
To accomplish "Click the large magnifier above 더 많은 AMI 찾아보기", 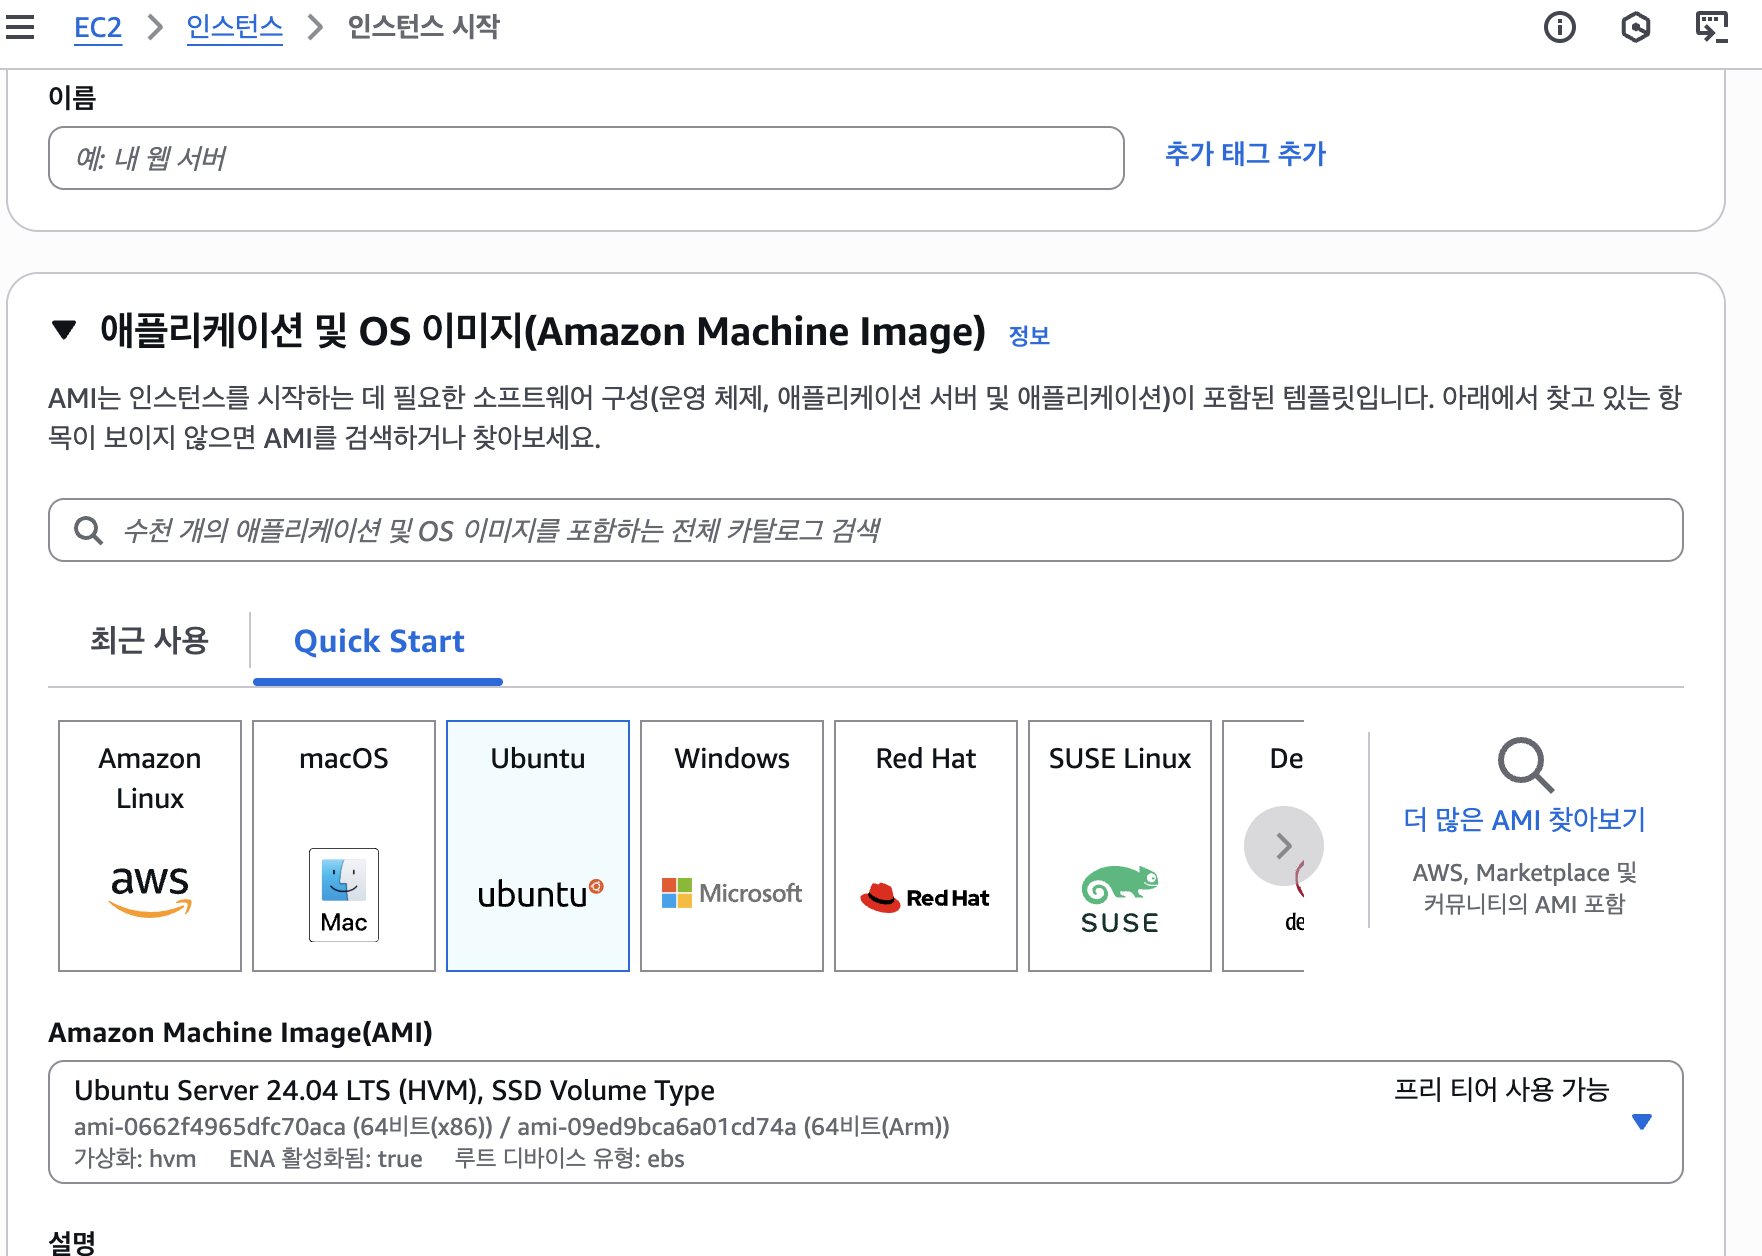I will [x=1525, y=765].
